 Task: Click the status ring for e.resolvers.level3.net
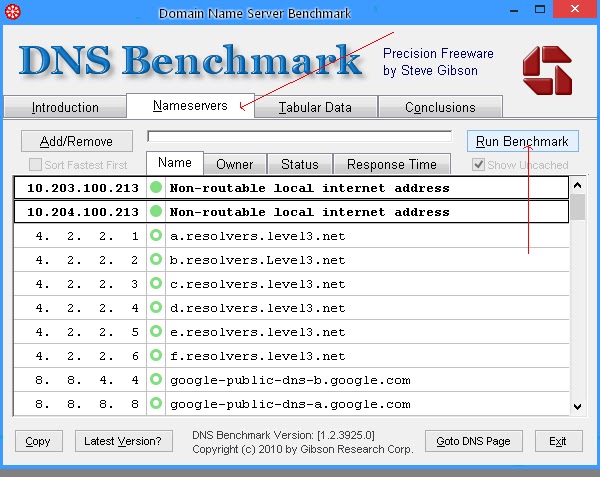click(156, 331)
